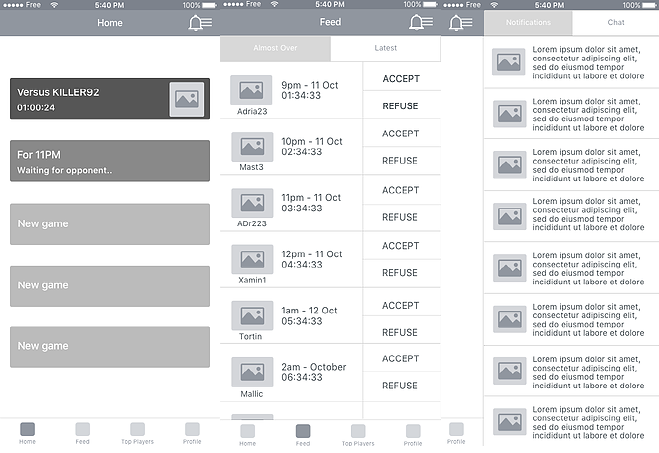Open Tortin's avatar image in the feed
Image resolution: width=659 pixels, height=453 pixels.
point(252,315)
